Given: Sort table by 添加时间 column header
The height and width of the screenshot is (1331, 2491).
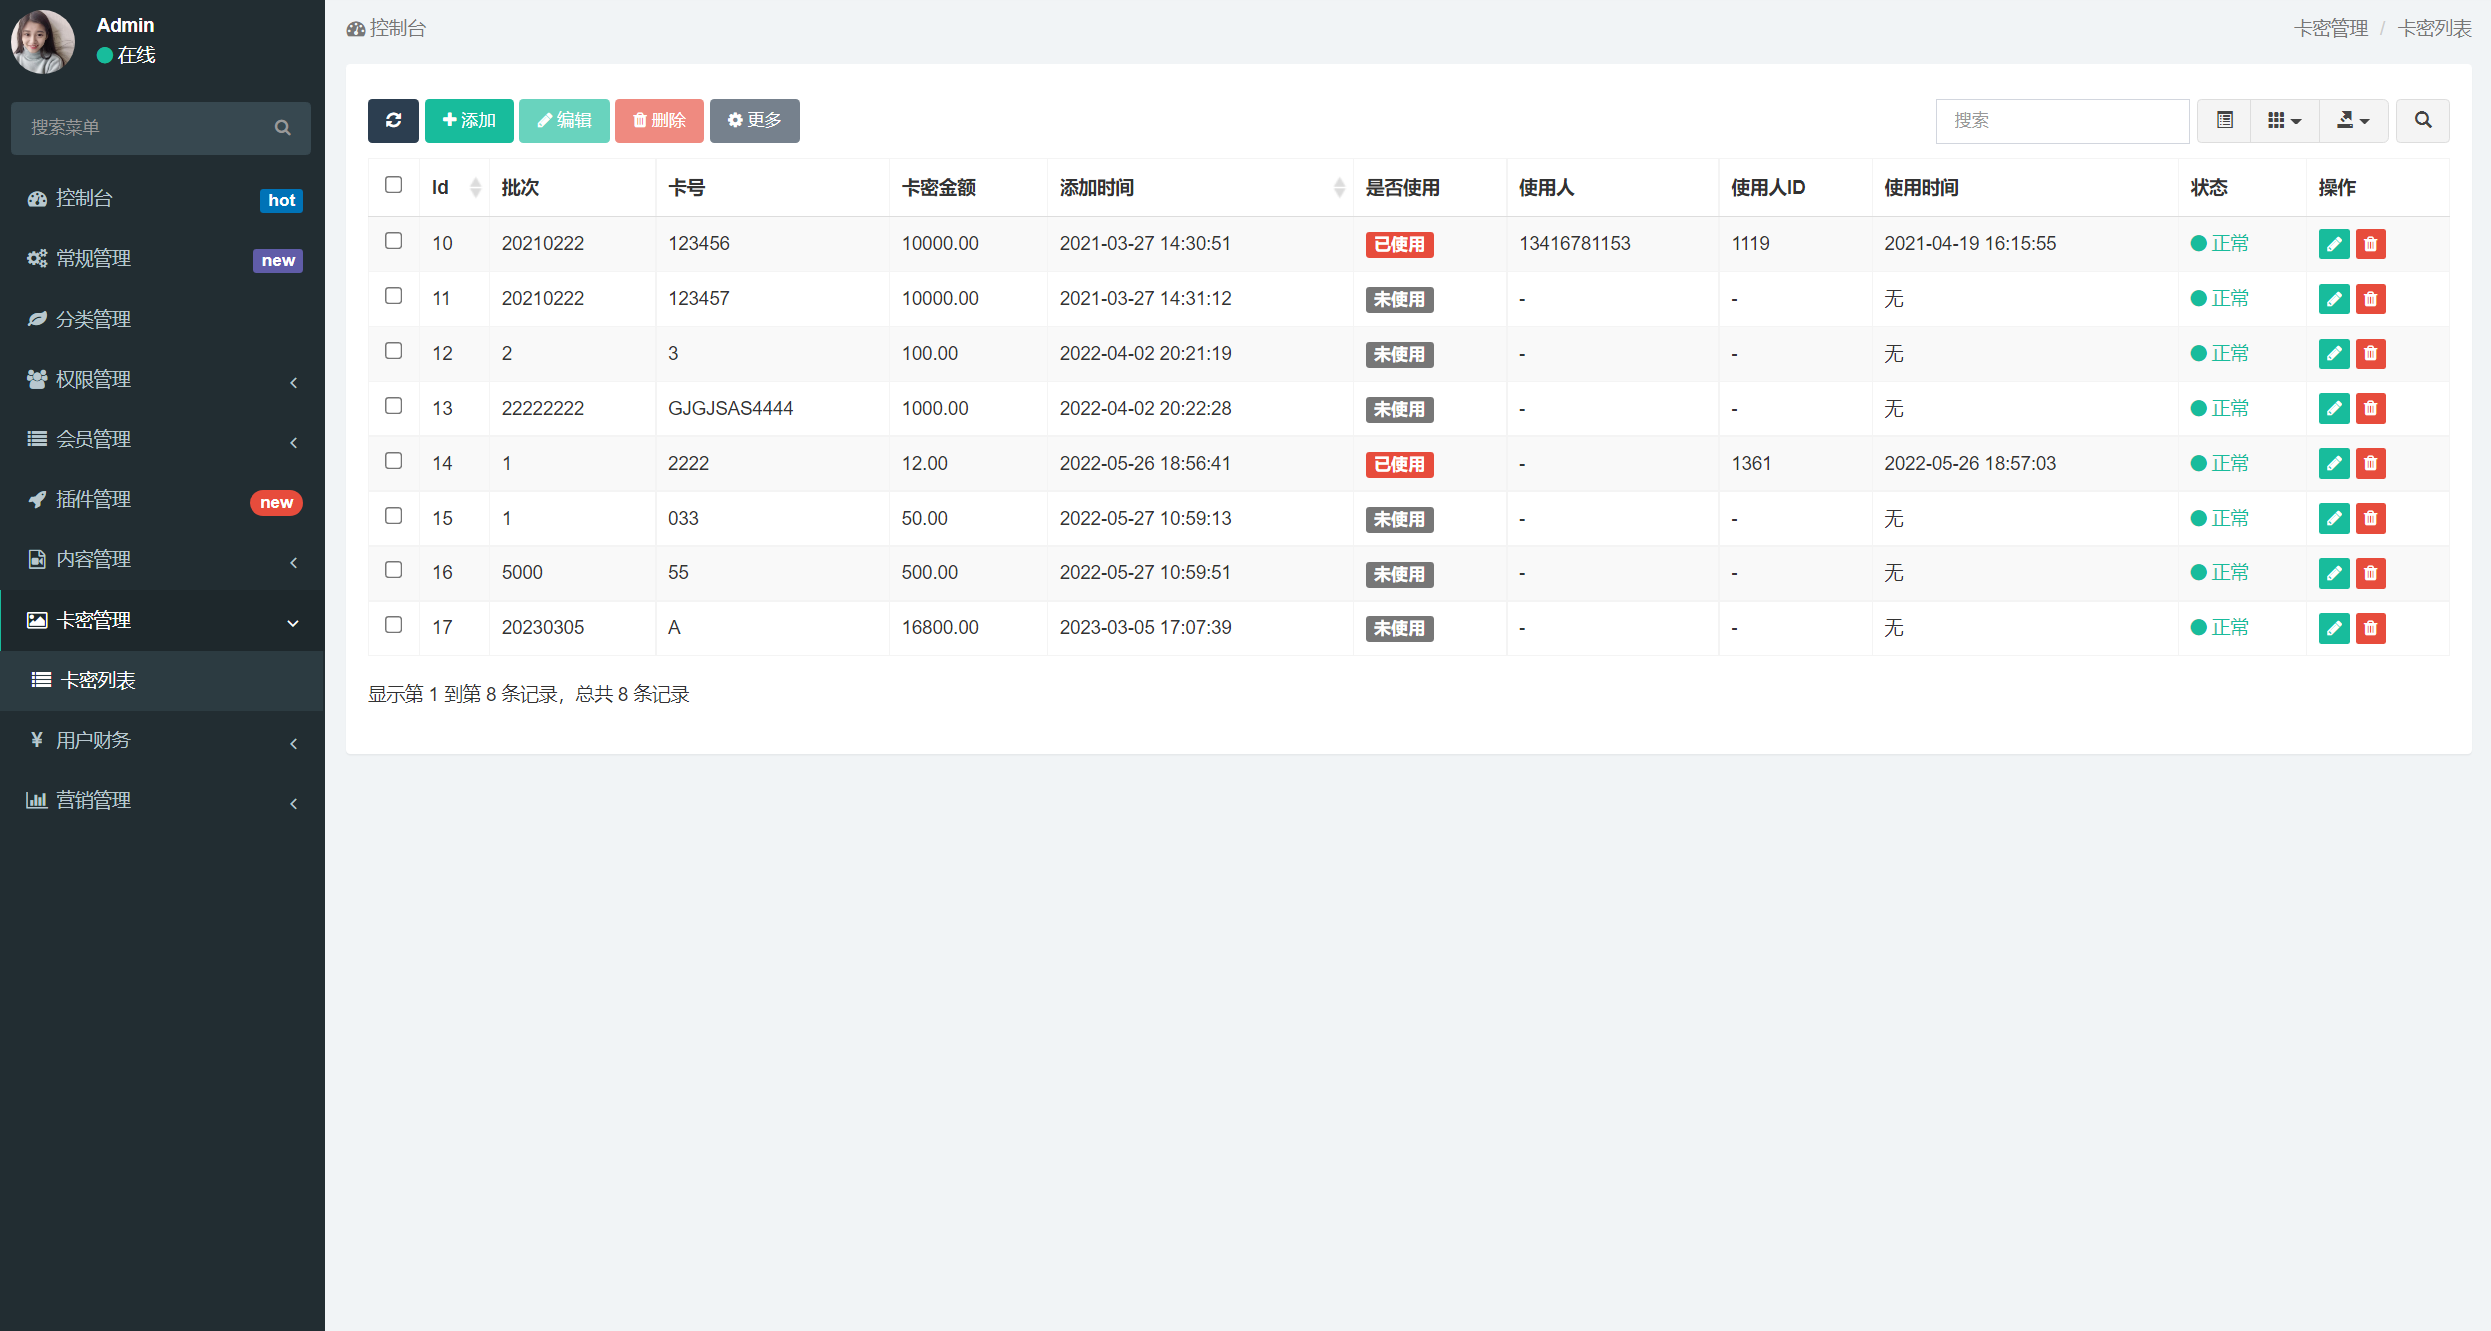Looking at the screenshot, I should pos(1098,188).
